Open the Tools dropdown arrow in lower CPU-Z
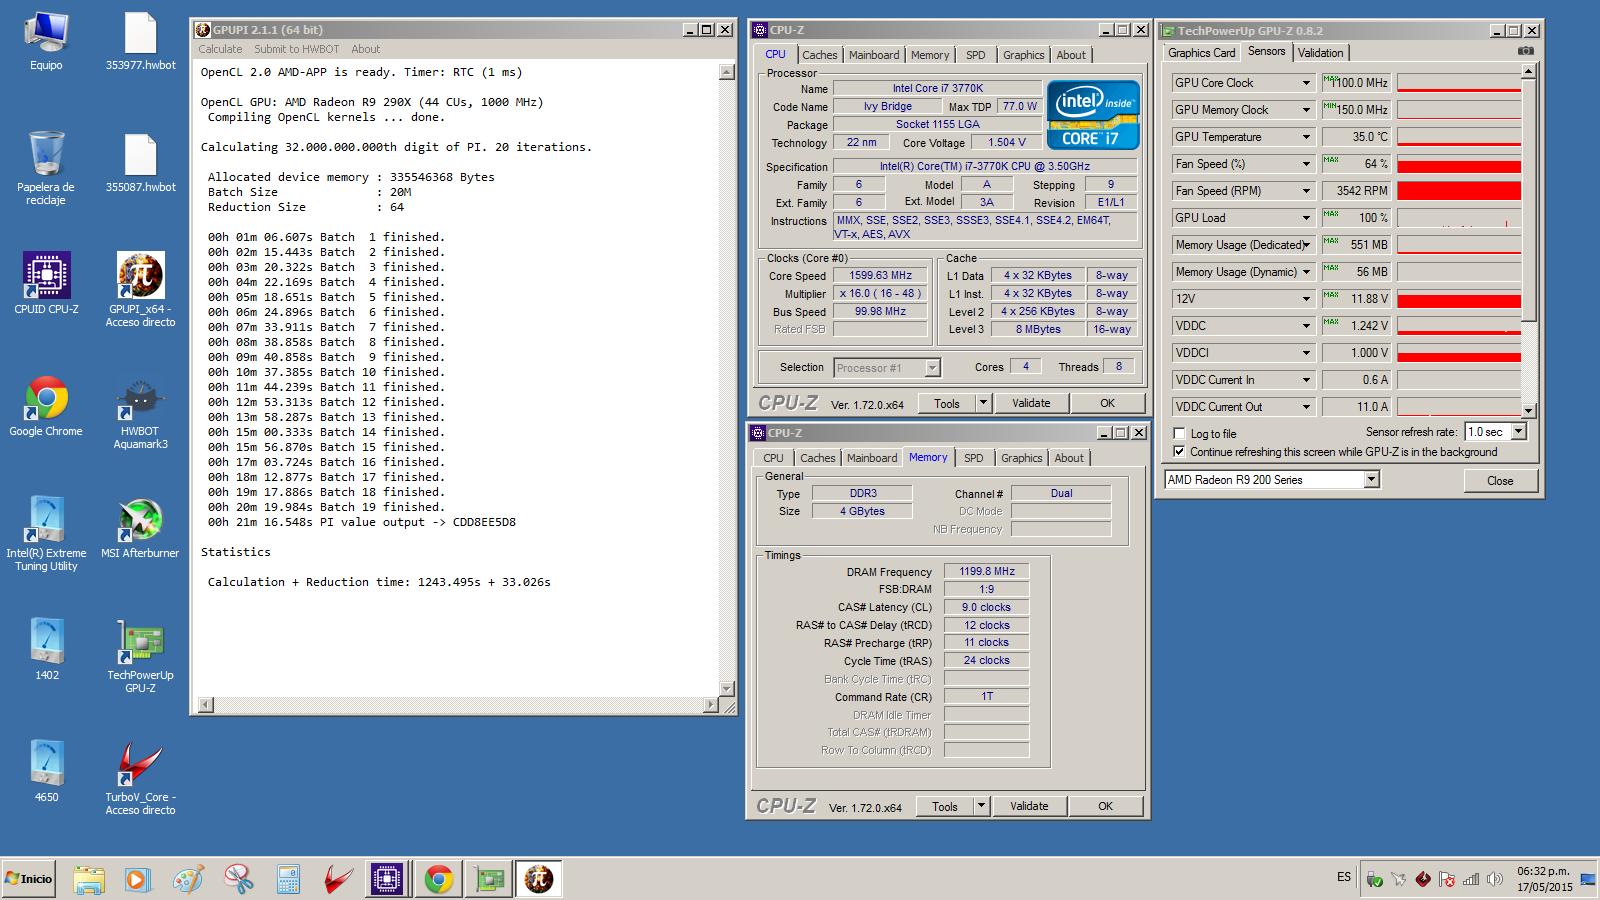 [981, 806]
